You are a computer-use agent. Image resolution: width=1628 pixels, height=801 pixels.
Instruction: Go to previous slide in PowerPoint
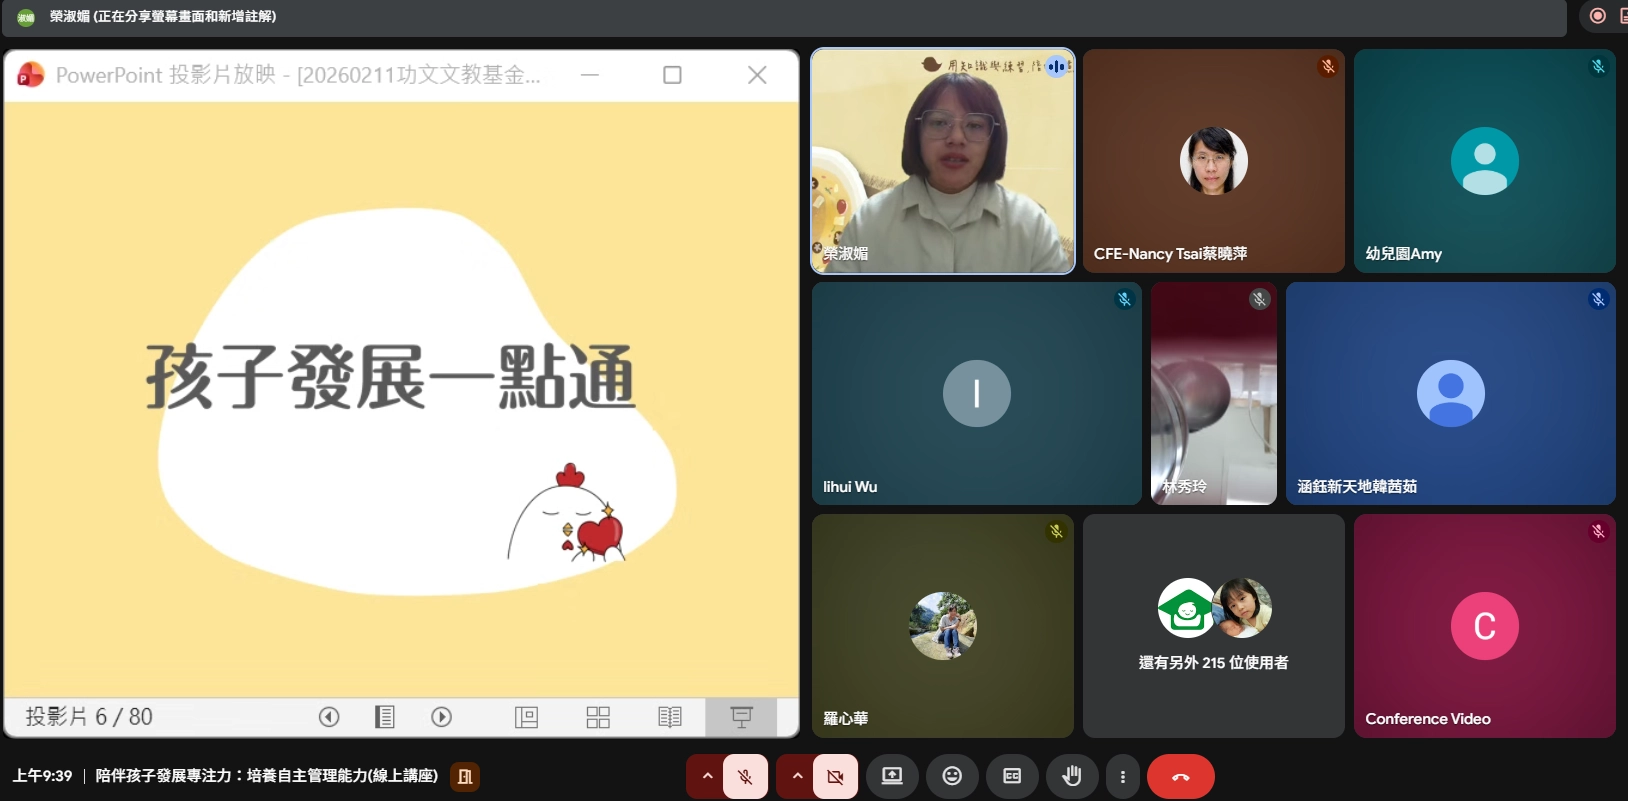(x=329, y=717)
